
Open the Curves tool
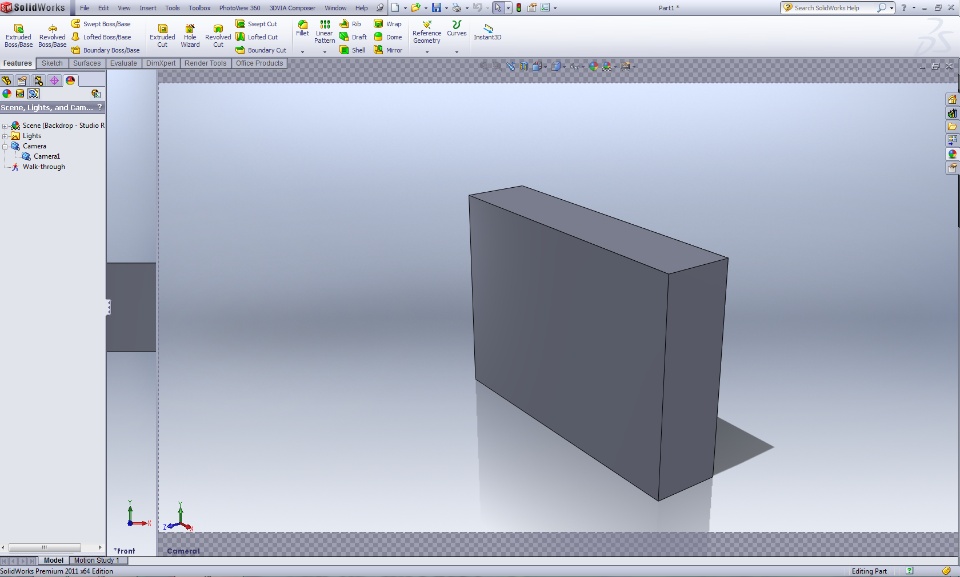click(x=457, y=28)
